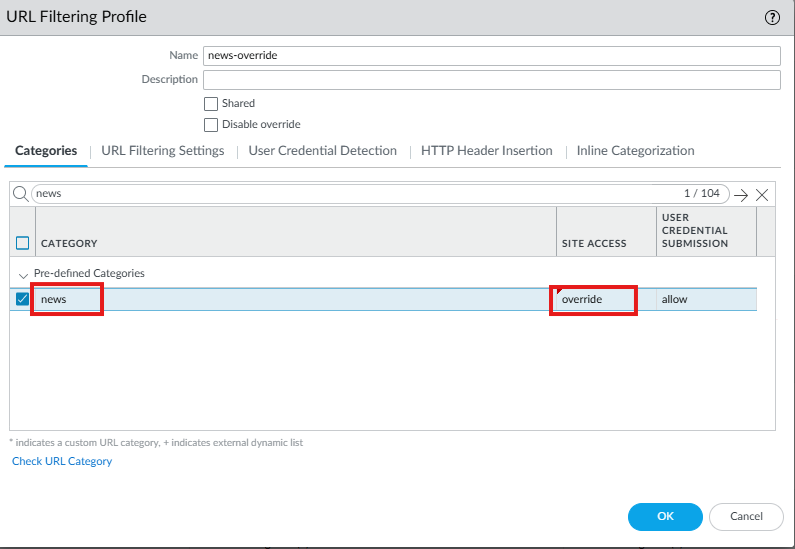Click the Name input field
The width and height of the screenshot is (795, 549).
(x=491, y=56)
